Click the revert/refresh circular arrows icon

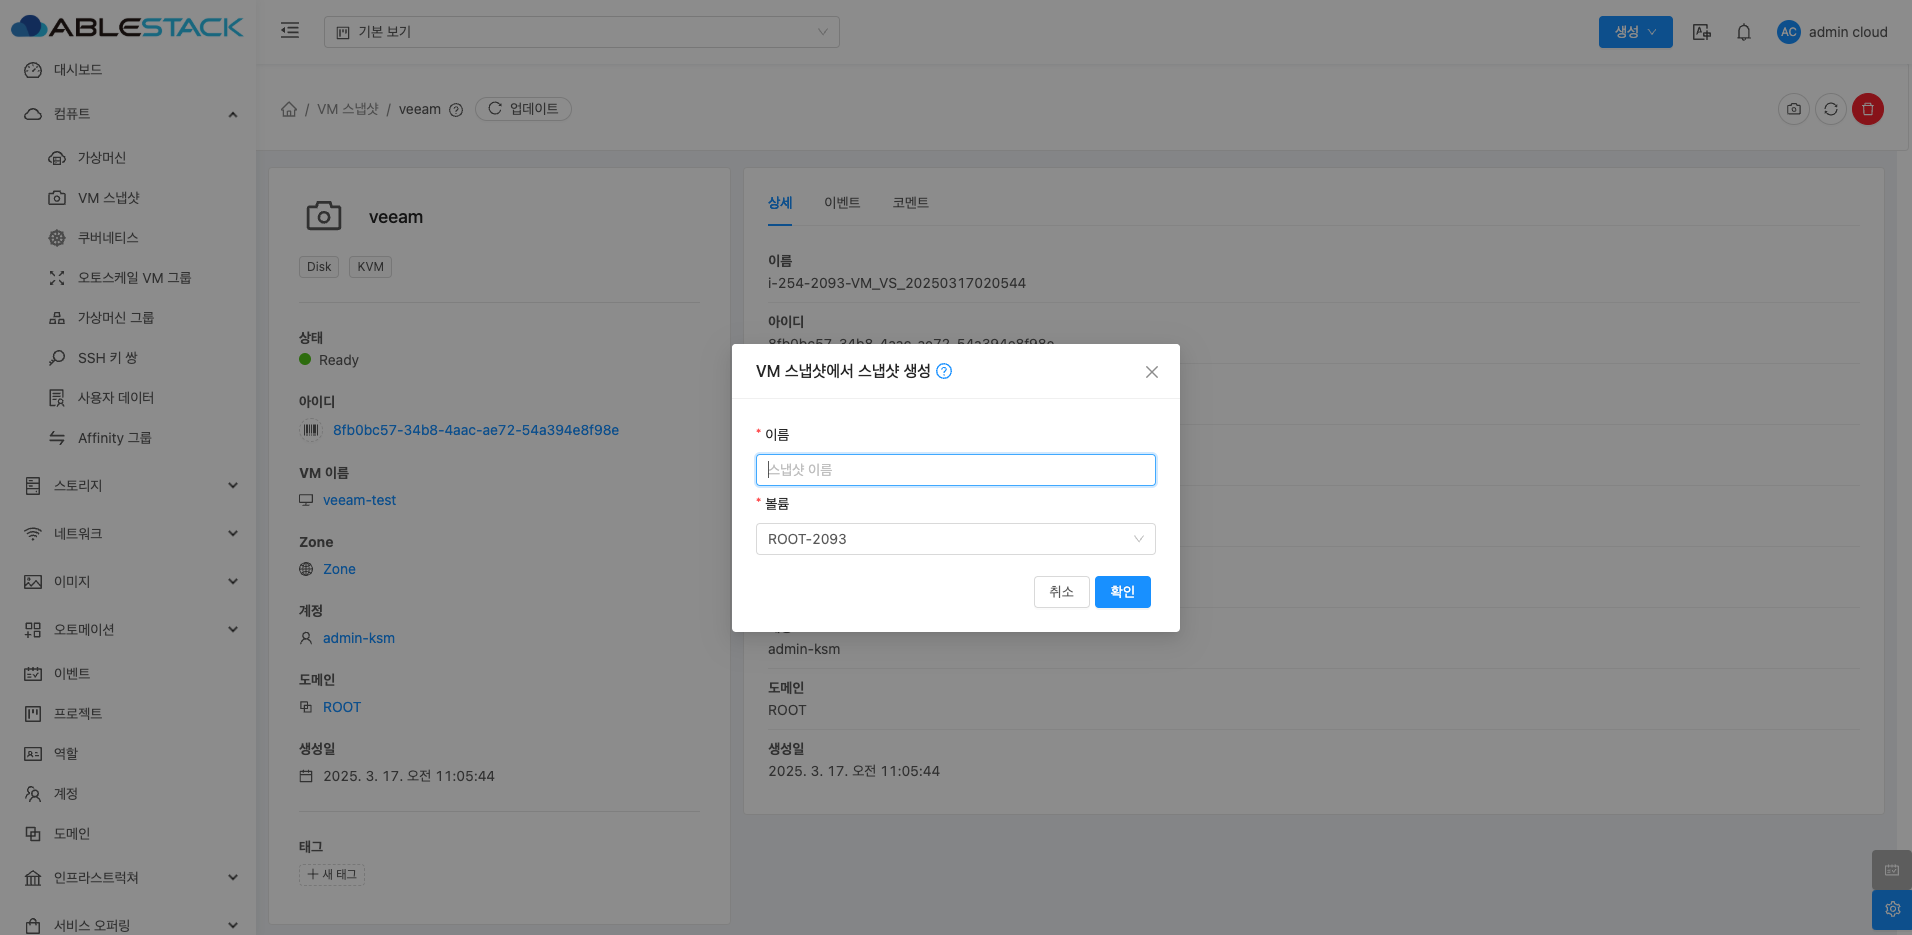point(1830,109)
